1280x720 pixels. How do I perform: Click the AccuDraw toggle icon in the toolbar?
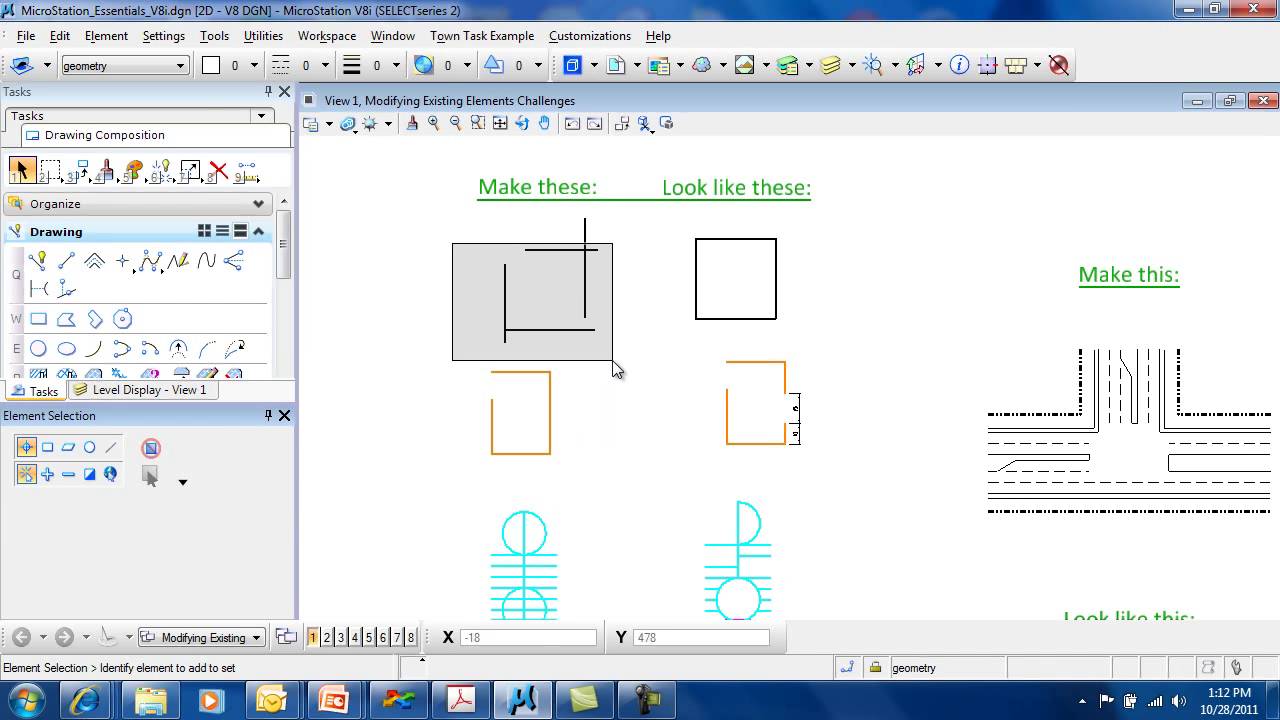(x=987, y=65)
